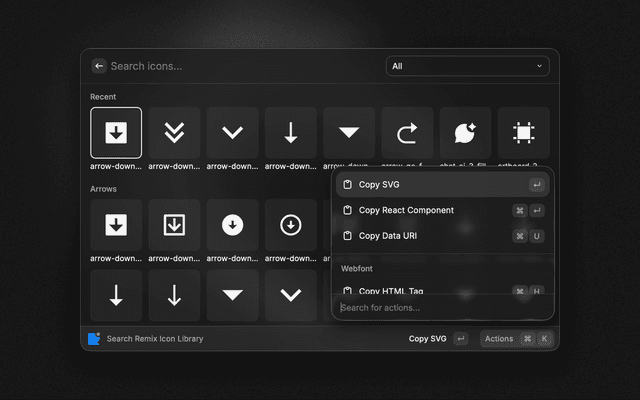The height and width of the screenshot is (400, 640).
Task: Click the Search for actions field
Action: coord(440,307)
